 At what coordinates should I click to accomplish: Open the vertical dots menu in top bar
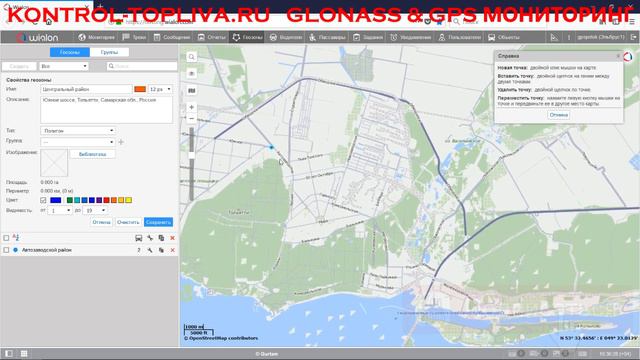coord(569,37)
